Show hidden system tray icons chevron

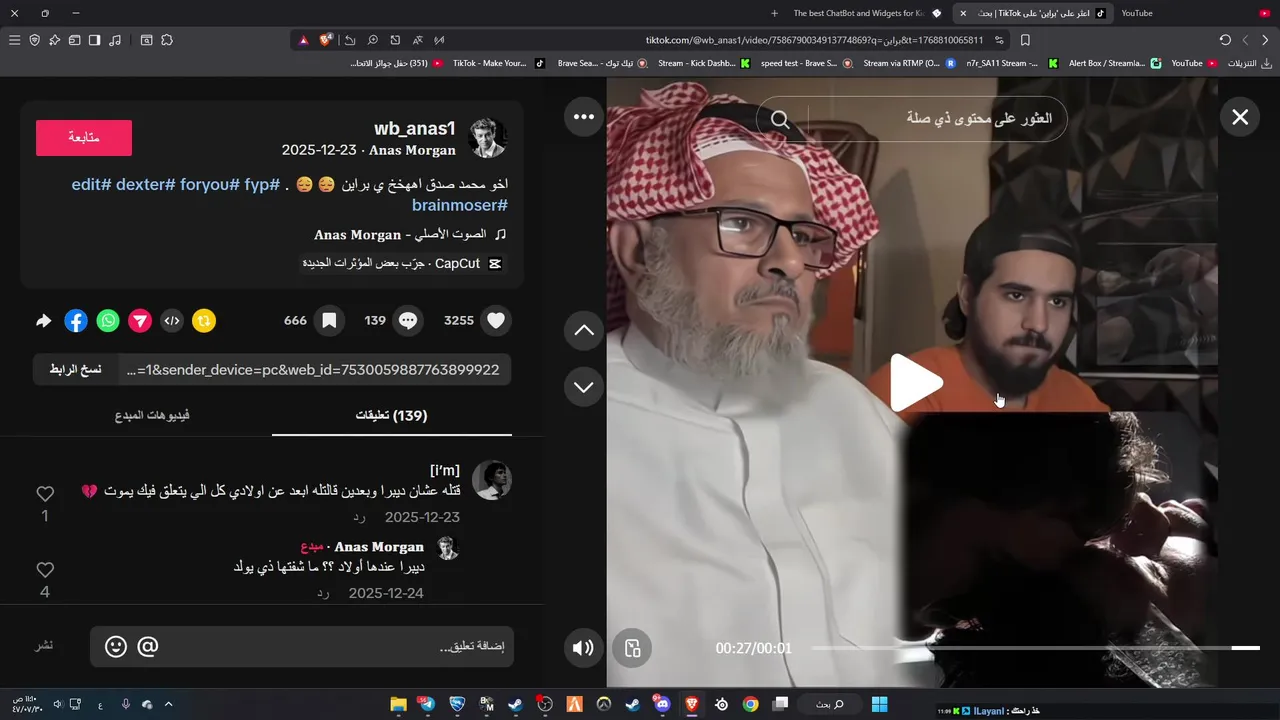pos(168,704)
